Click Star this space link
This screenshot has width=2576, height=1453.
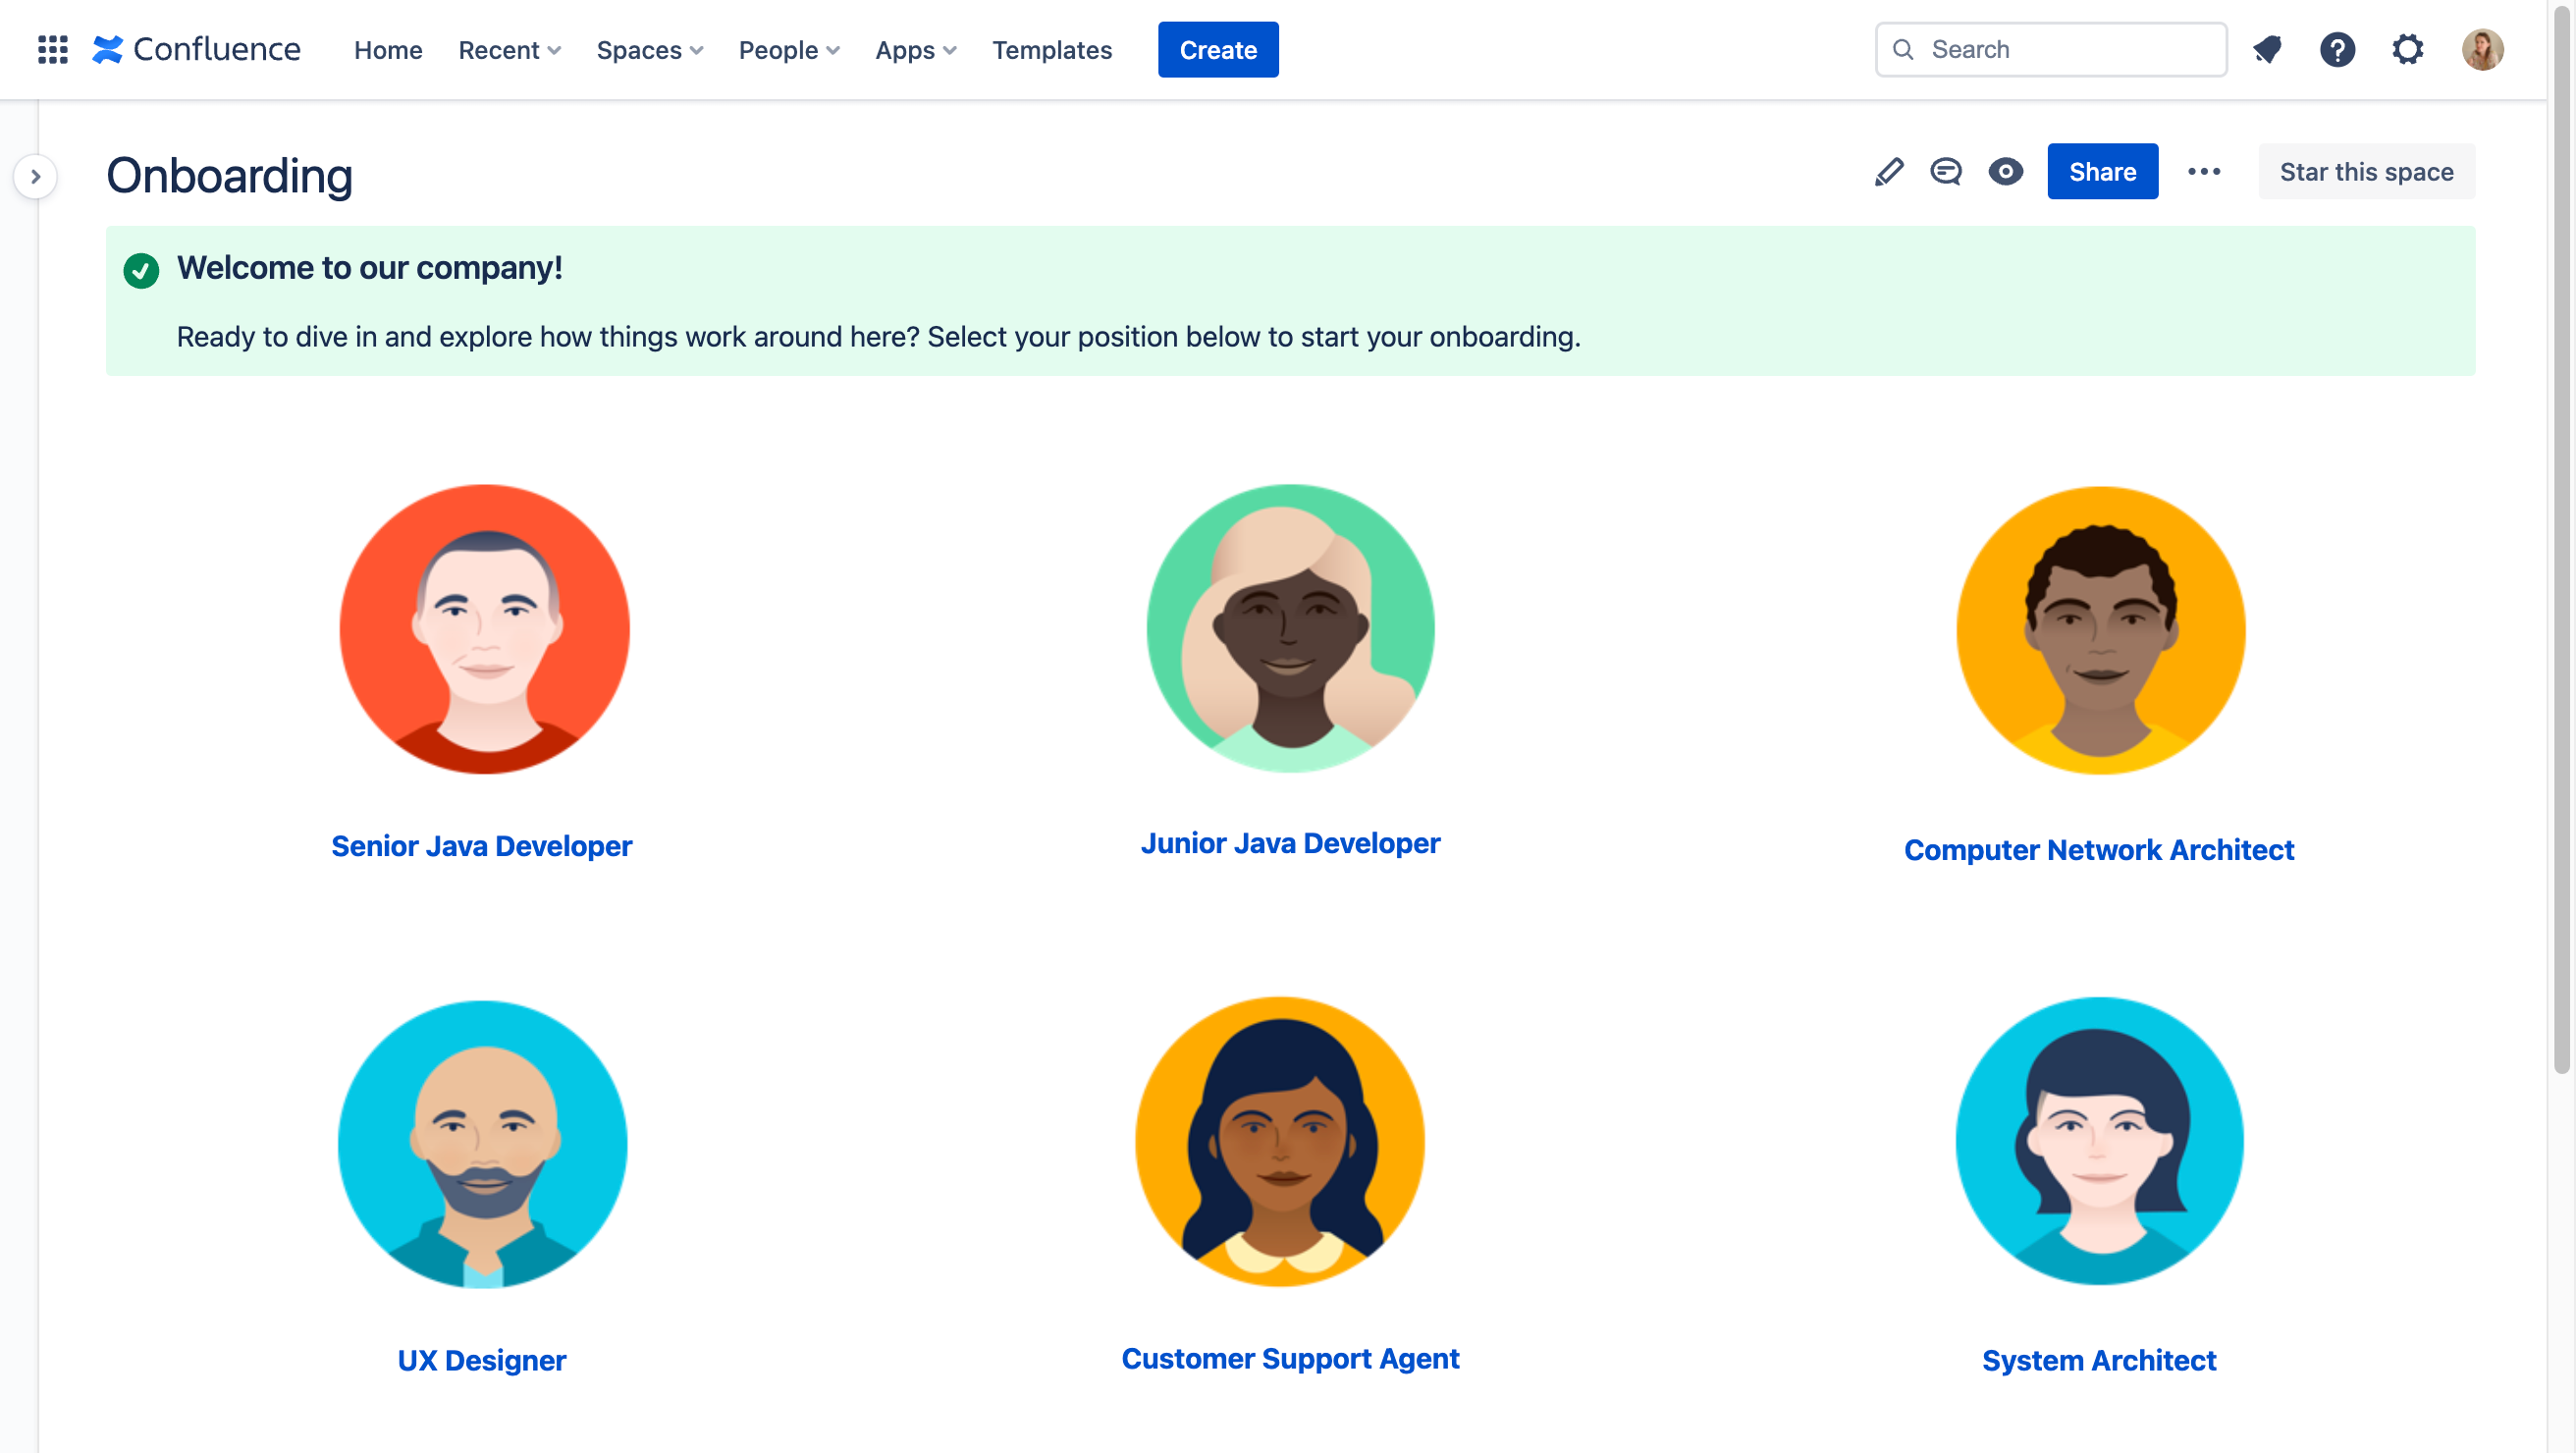coord(2366,172)
